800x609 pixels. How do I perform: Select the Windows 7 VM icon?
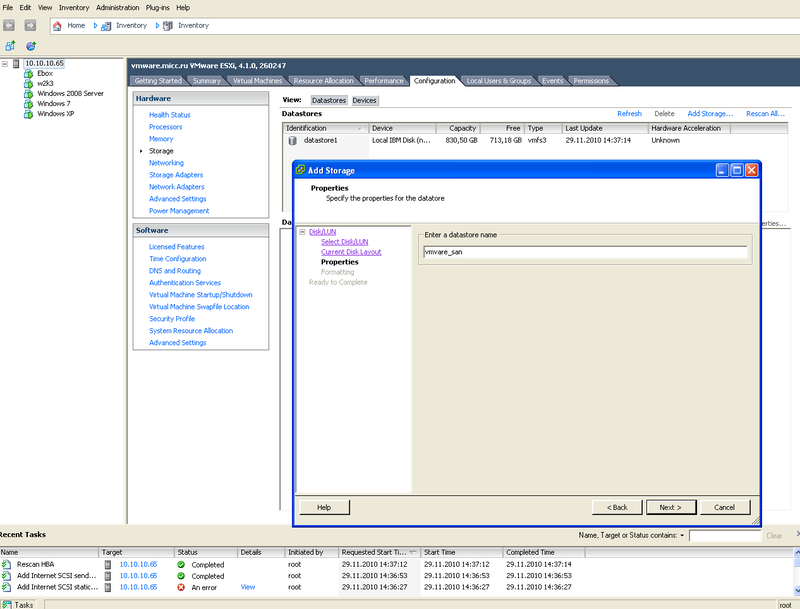[x=29, y=104]
